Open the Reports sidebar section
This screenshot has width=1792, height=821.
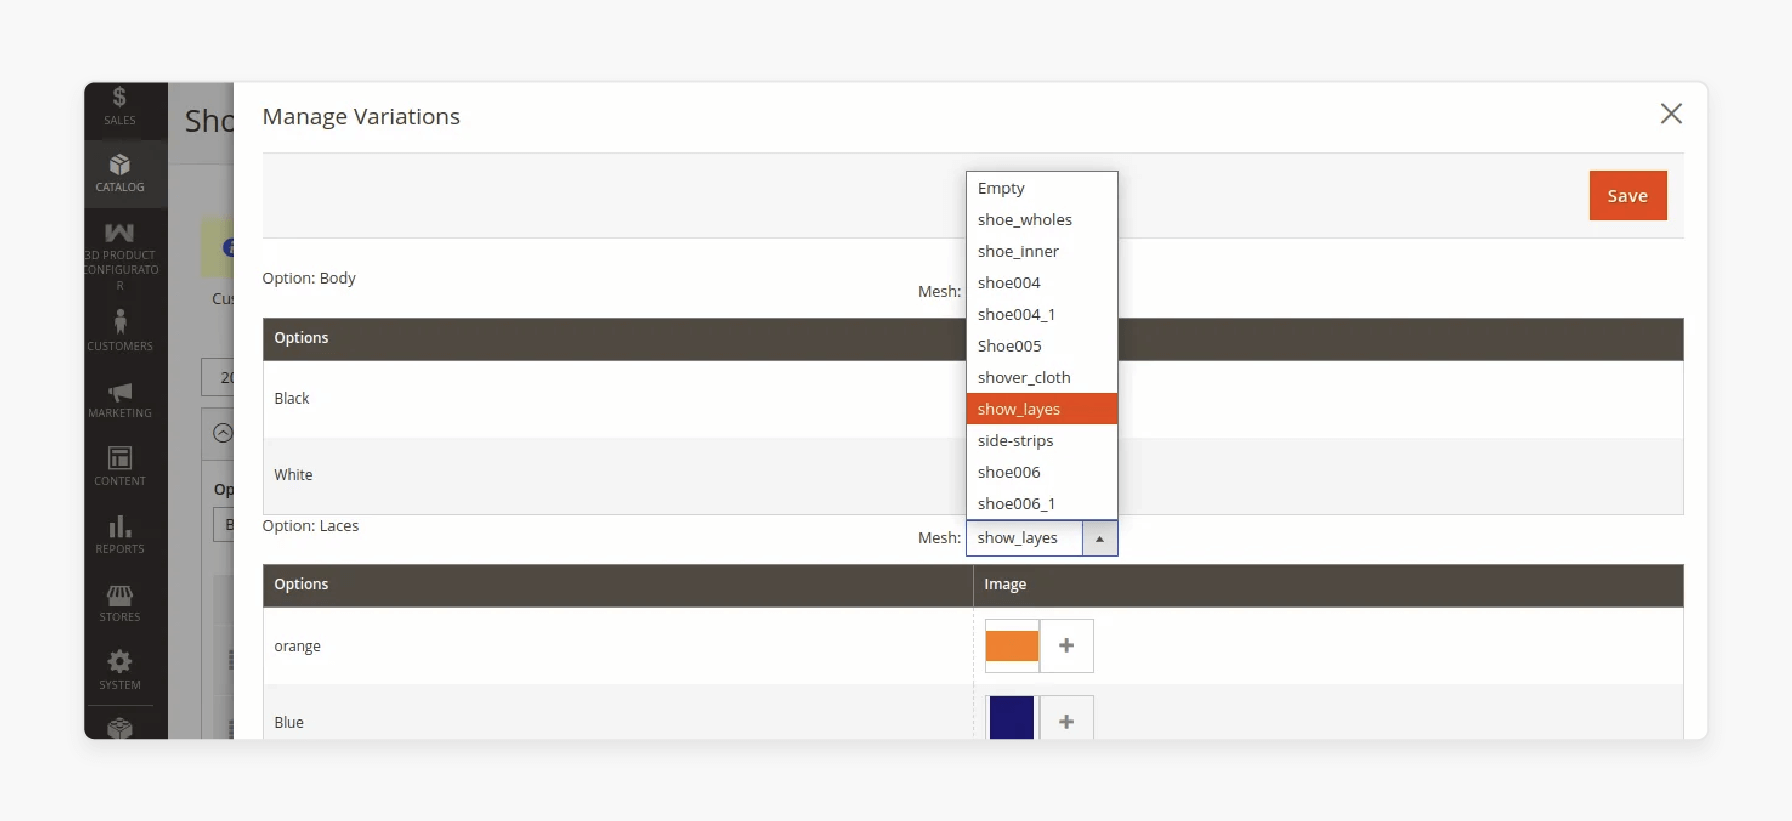tap(120, 533)
